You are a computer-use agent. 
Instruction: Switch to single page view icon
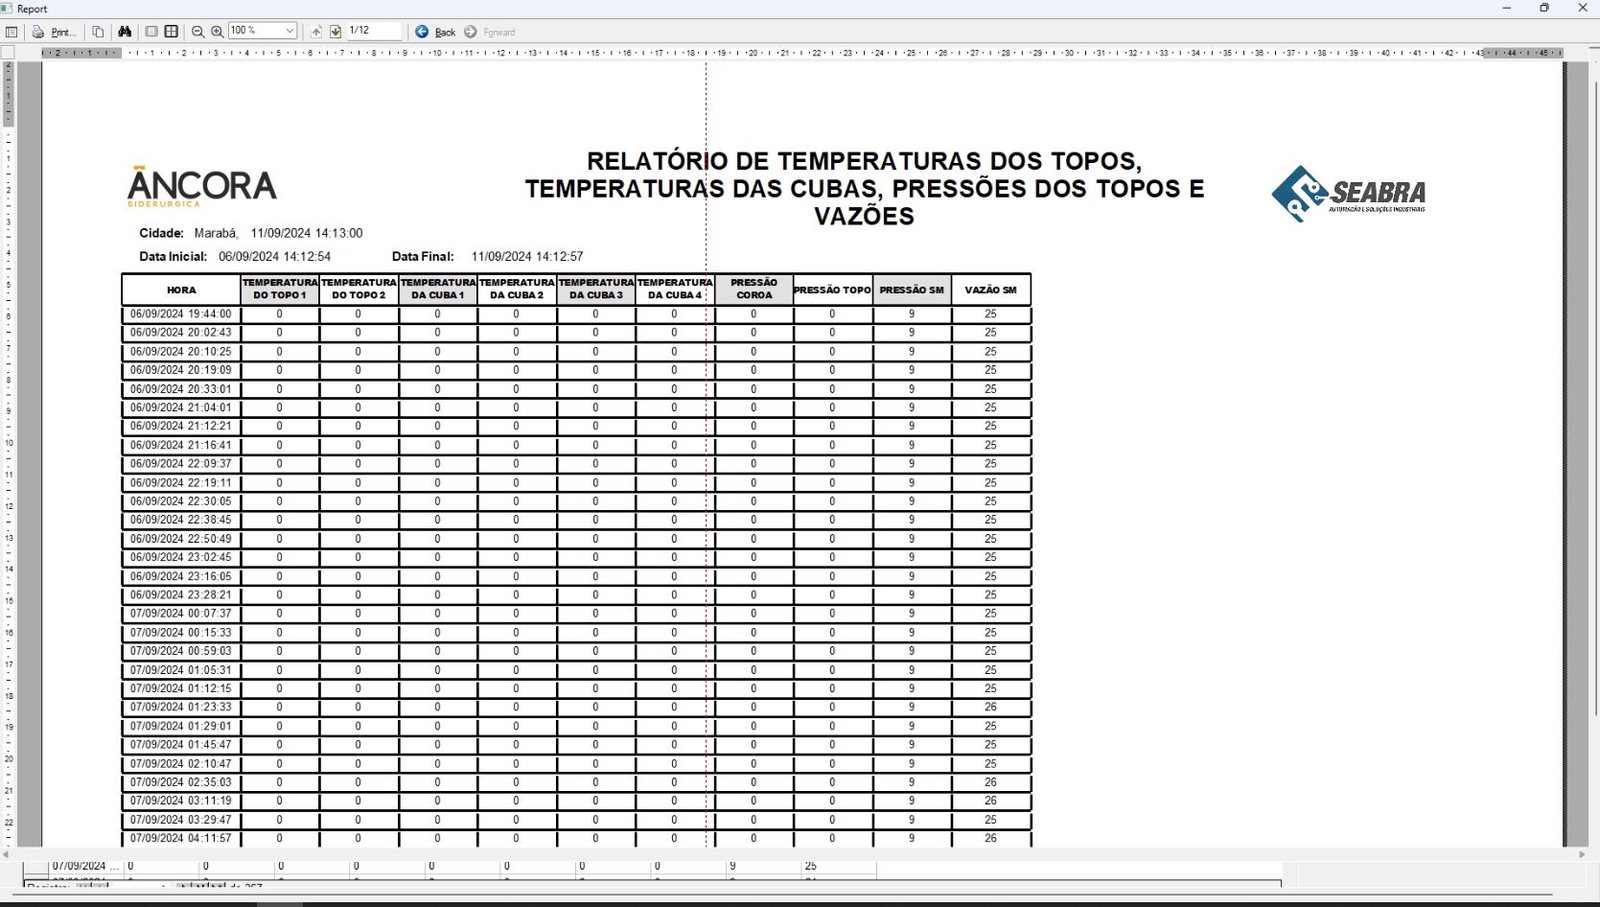coord(152,32)
